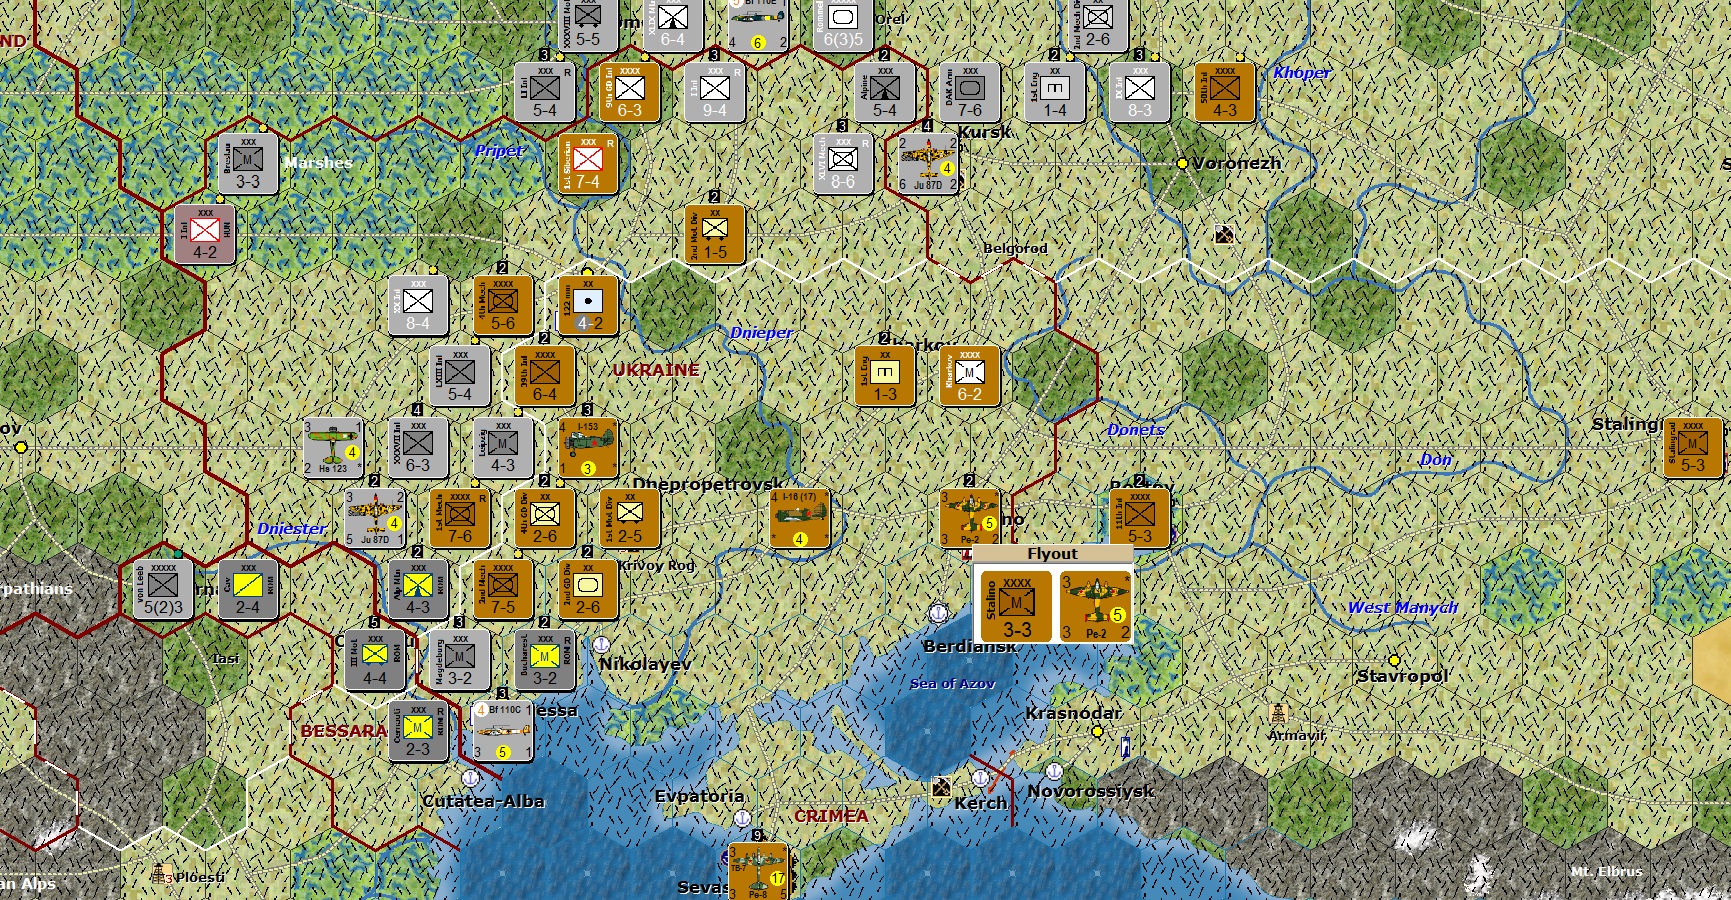Viewport: 1731px width, 900px height.
Task: Select the von Leeb 5(2)3 headquarters counter
Action: coord(163,589)
